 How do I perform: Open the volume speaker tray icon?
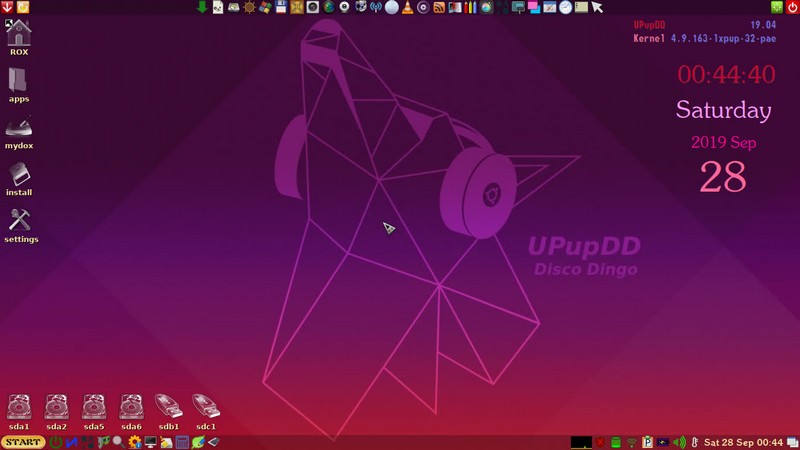679,442
